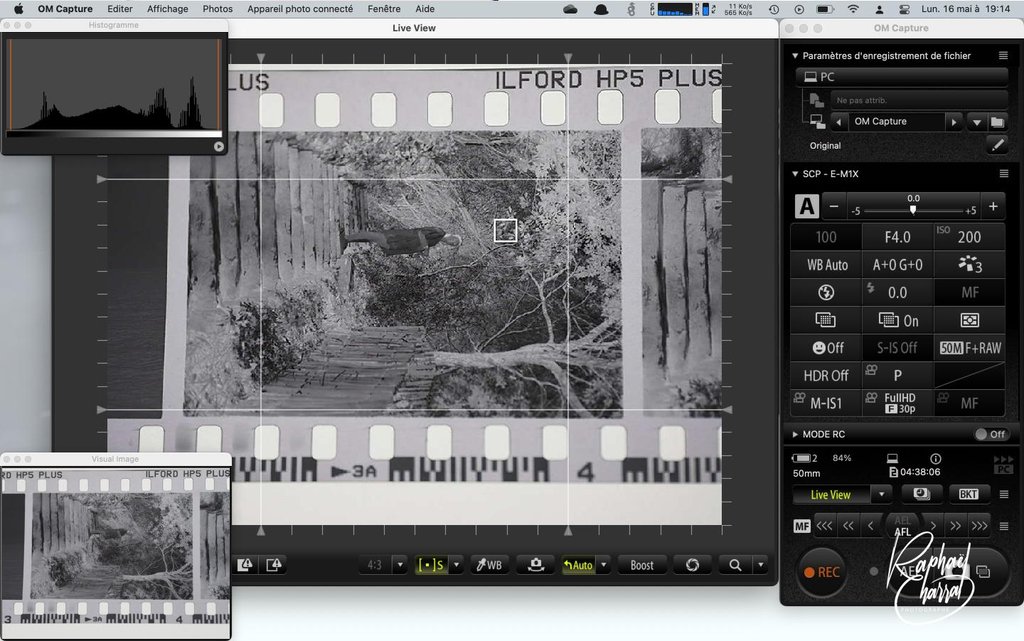Screen dimensions: 1024x641
Task: Open the A+0 G+0 white balance compensation
Action: pos(897,265)
